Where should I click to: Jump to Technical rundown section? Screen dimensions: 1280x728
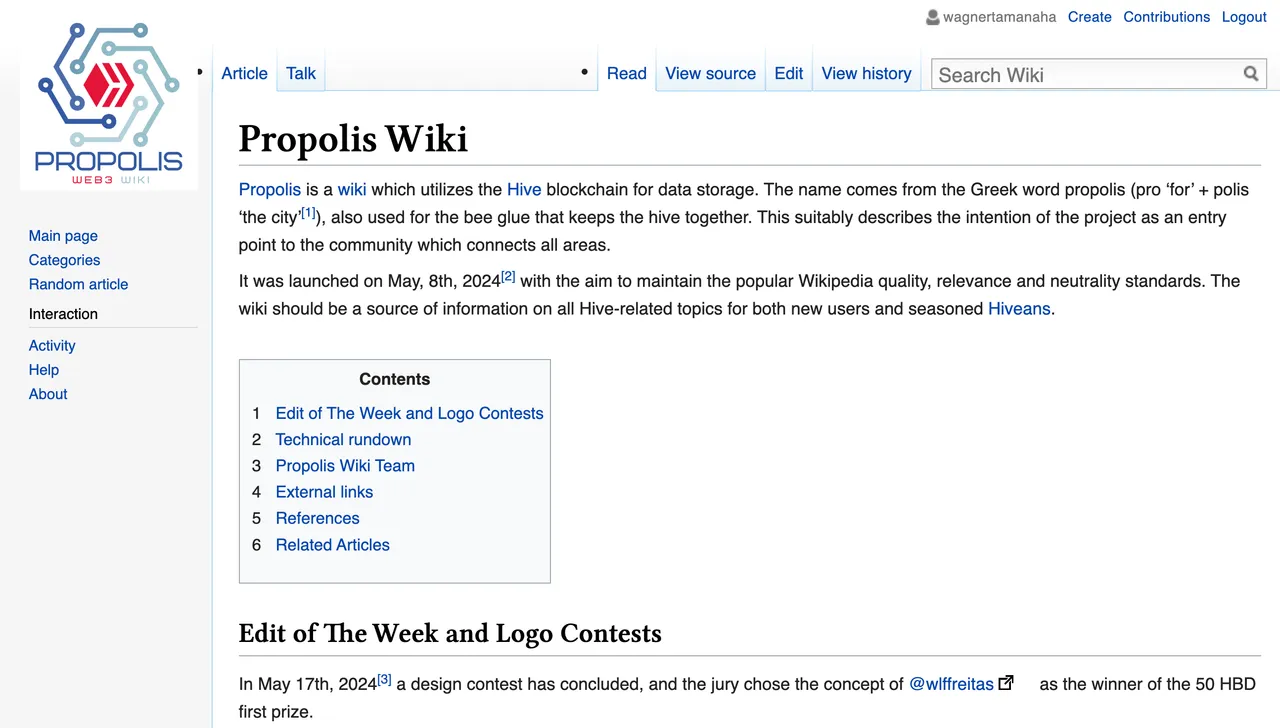click(x=343, y=440)
